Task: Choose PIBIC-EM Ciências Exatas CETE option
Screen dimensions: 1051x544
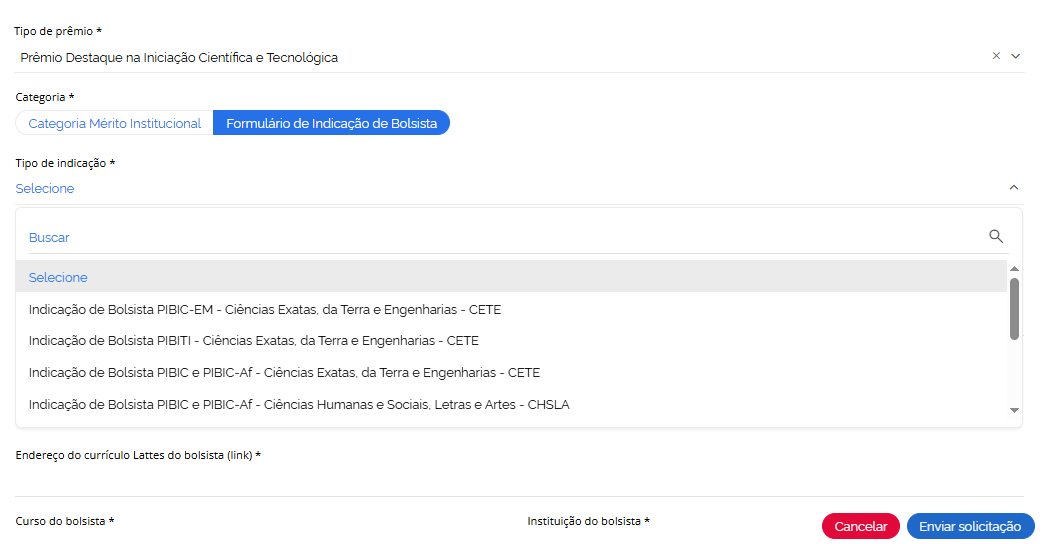Action: [265, 309]
